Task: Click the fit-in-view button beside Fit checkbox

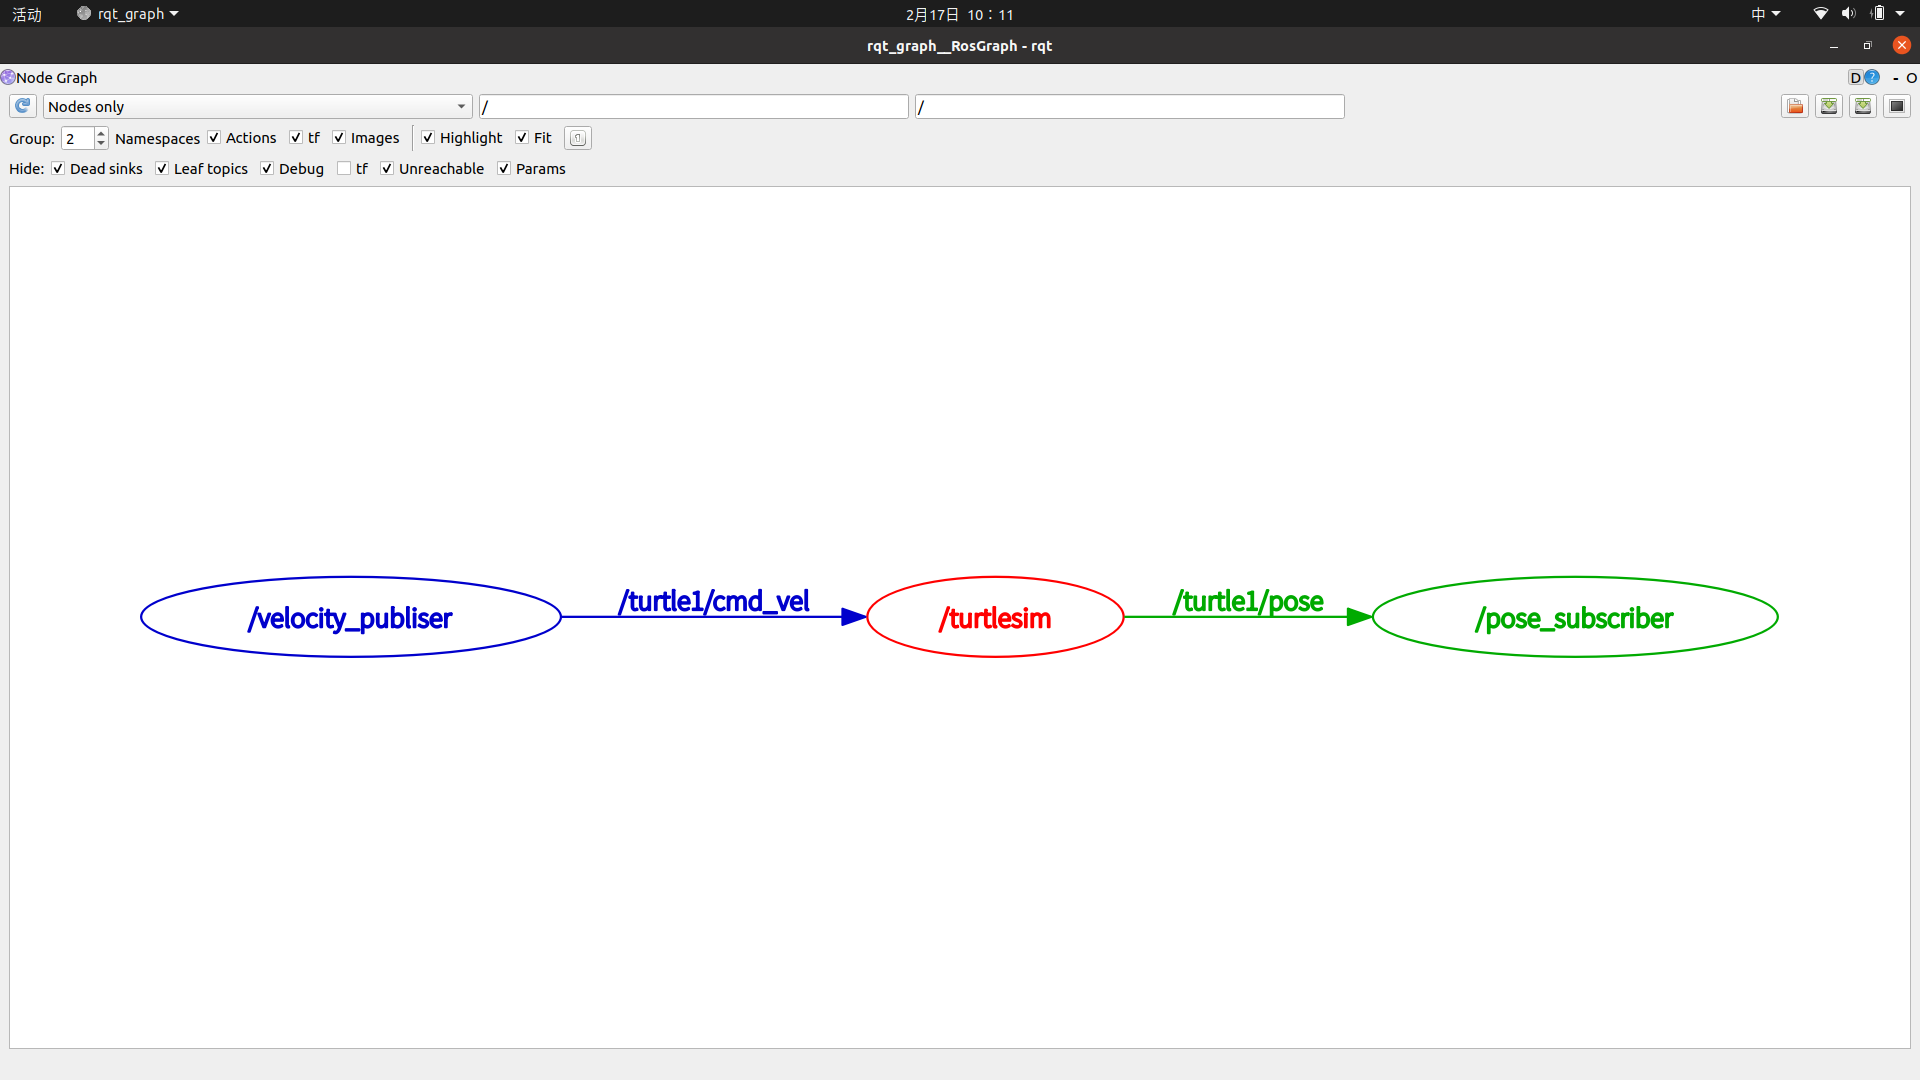Action: tap(578, 138)
